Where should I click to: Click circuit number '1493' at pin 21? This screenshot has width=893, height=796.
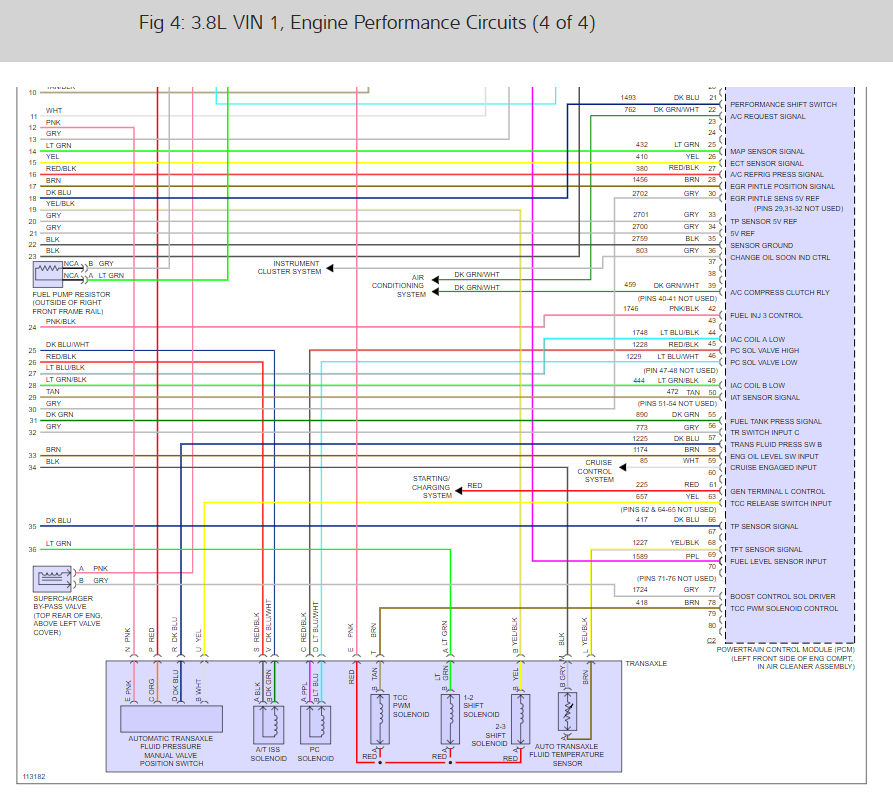628,98
